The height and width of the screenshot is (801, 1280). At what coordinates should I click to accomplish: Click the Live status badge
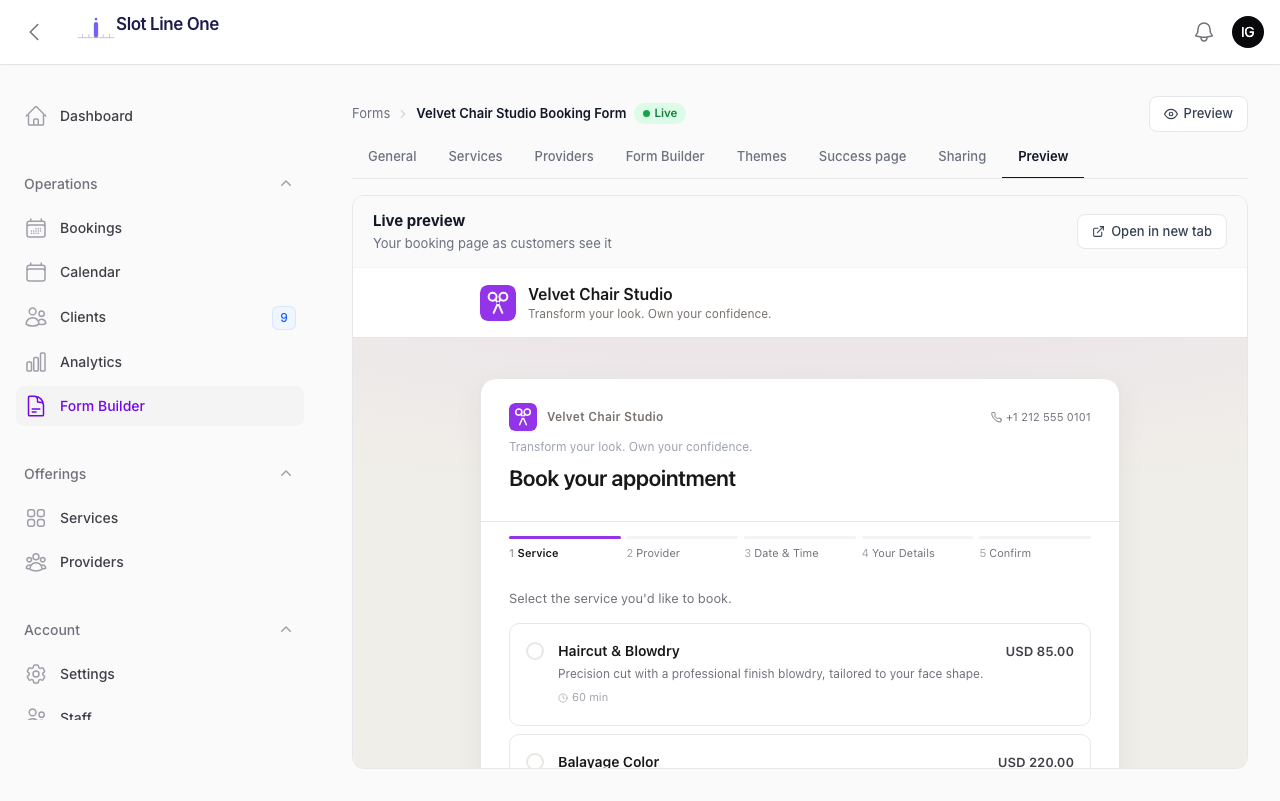pyautogui.click(x=660, y=114)
